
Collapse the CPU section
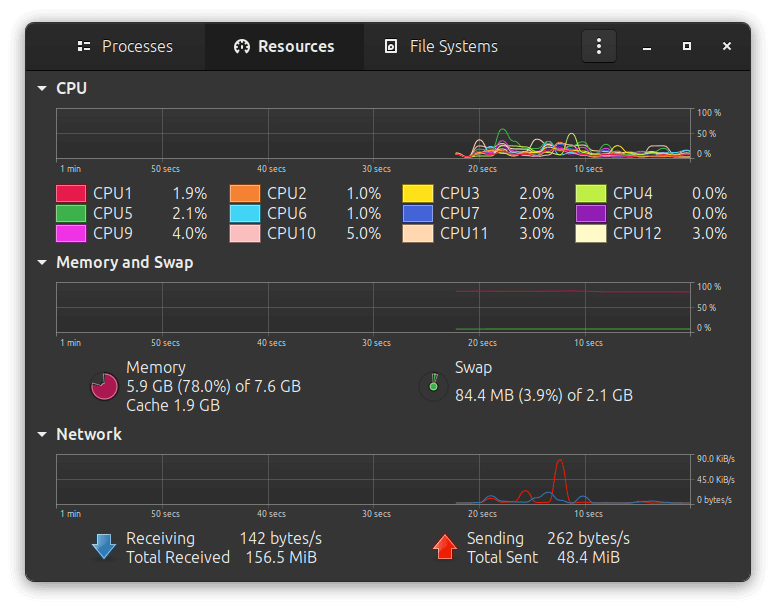[42, 89]
